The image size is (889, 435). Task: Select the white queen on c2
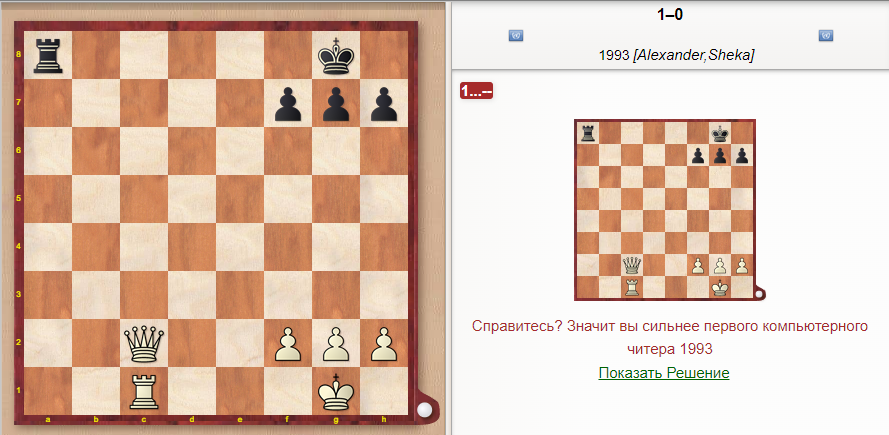point(143,344)
